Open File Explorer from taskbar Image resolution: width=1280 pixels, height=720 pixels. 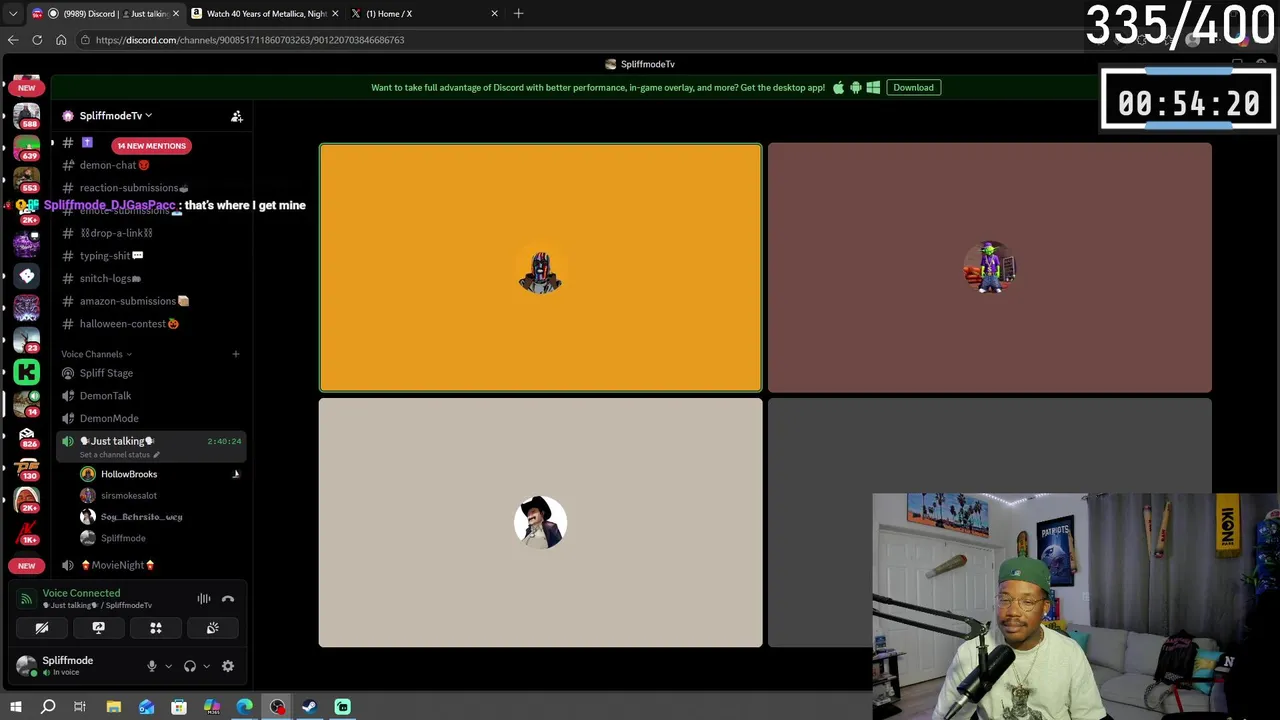coord(114,707)
